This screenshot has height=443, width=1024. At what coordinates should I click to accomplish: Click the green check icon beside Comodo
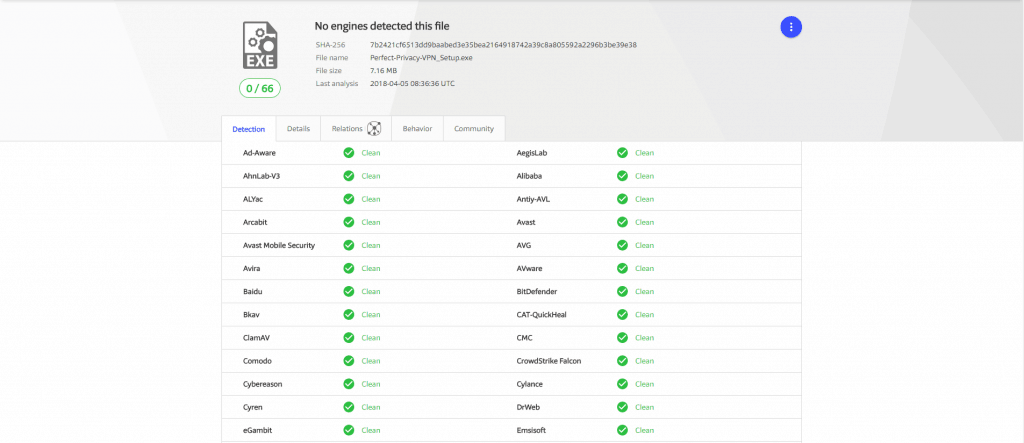[x=349, y=361]
